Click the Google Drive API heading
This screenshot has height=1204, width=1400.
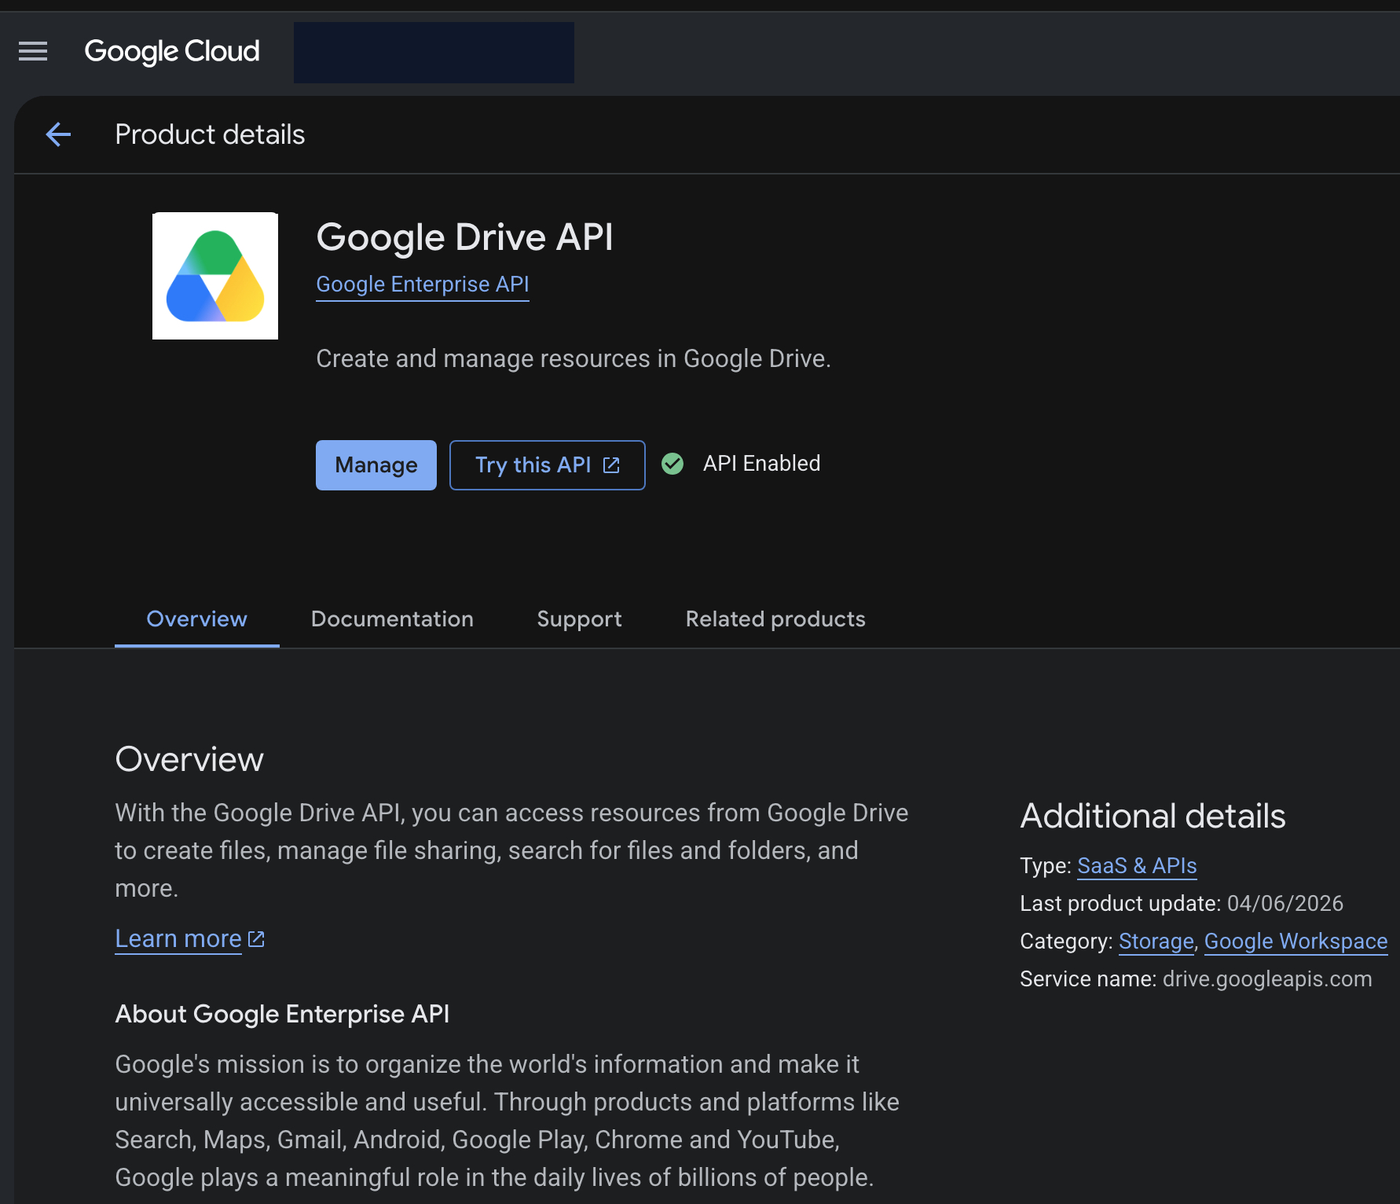coord(464,237)
